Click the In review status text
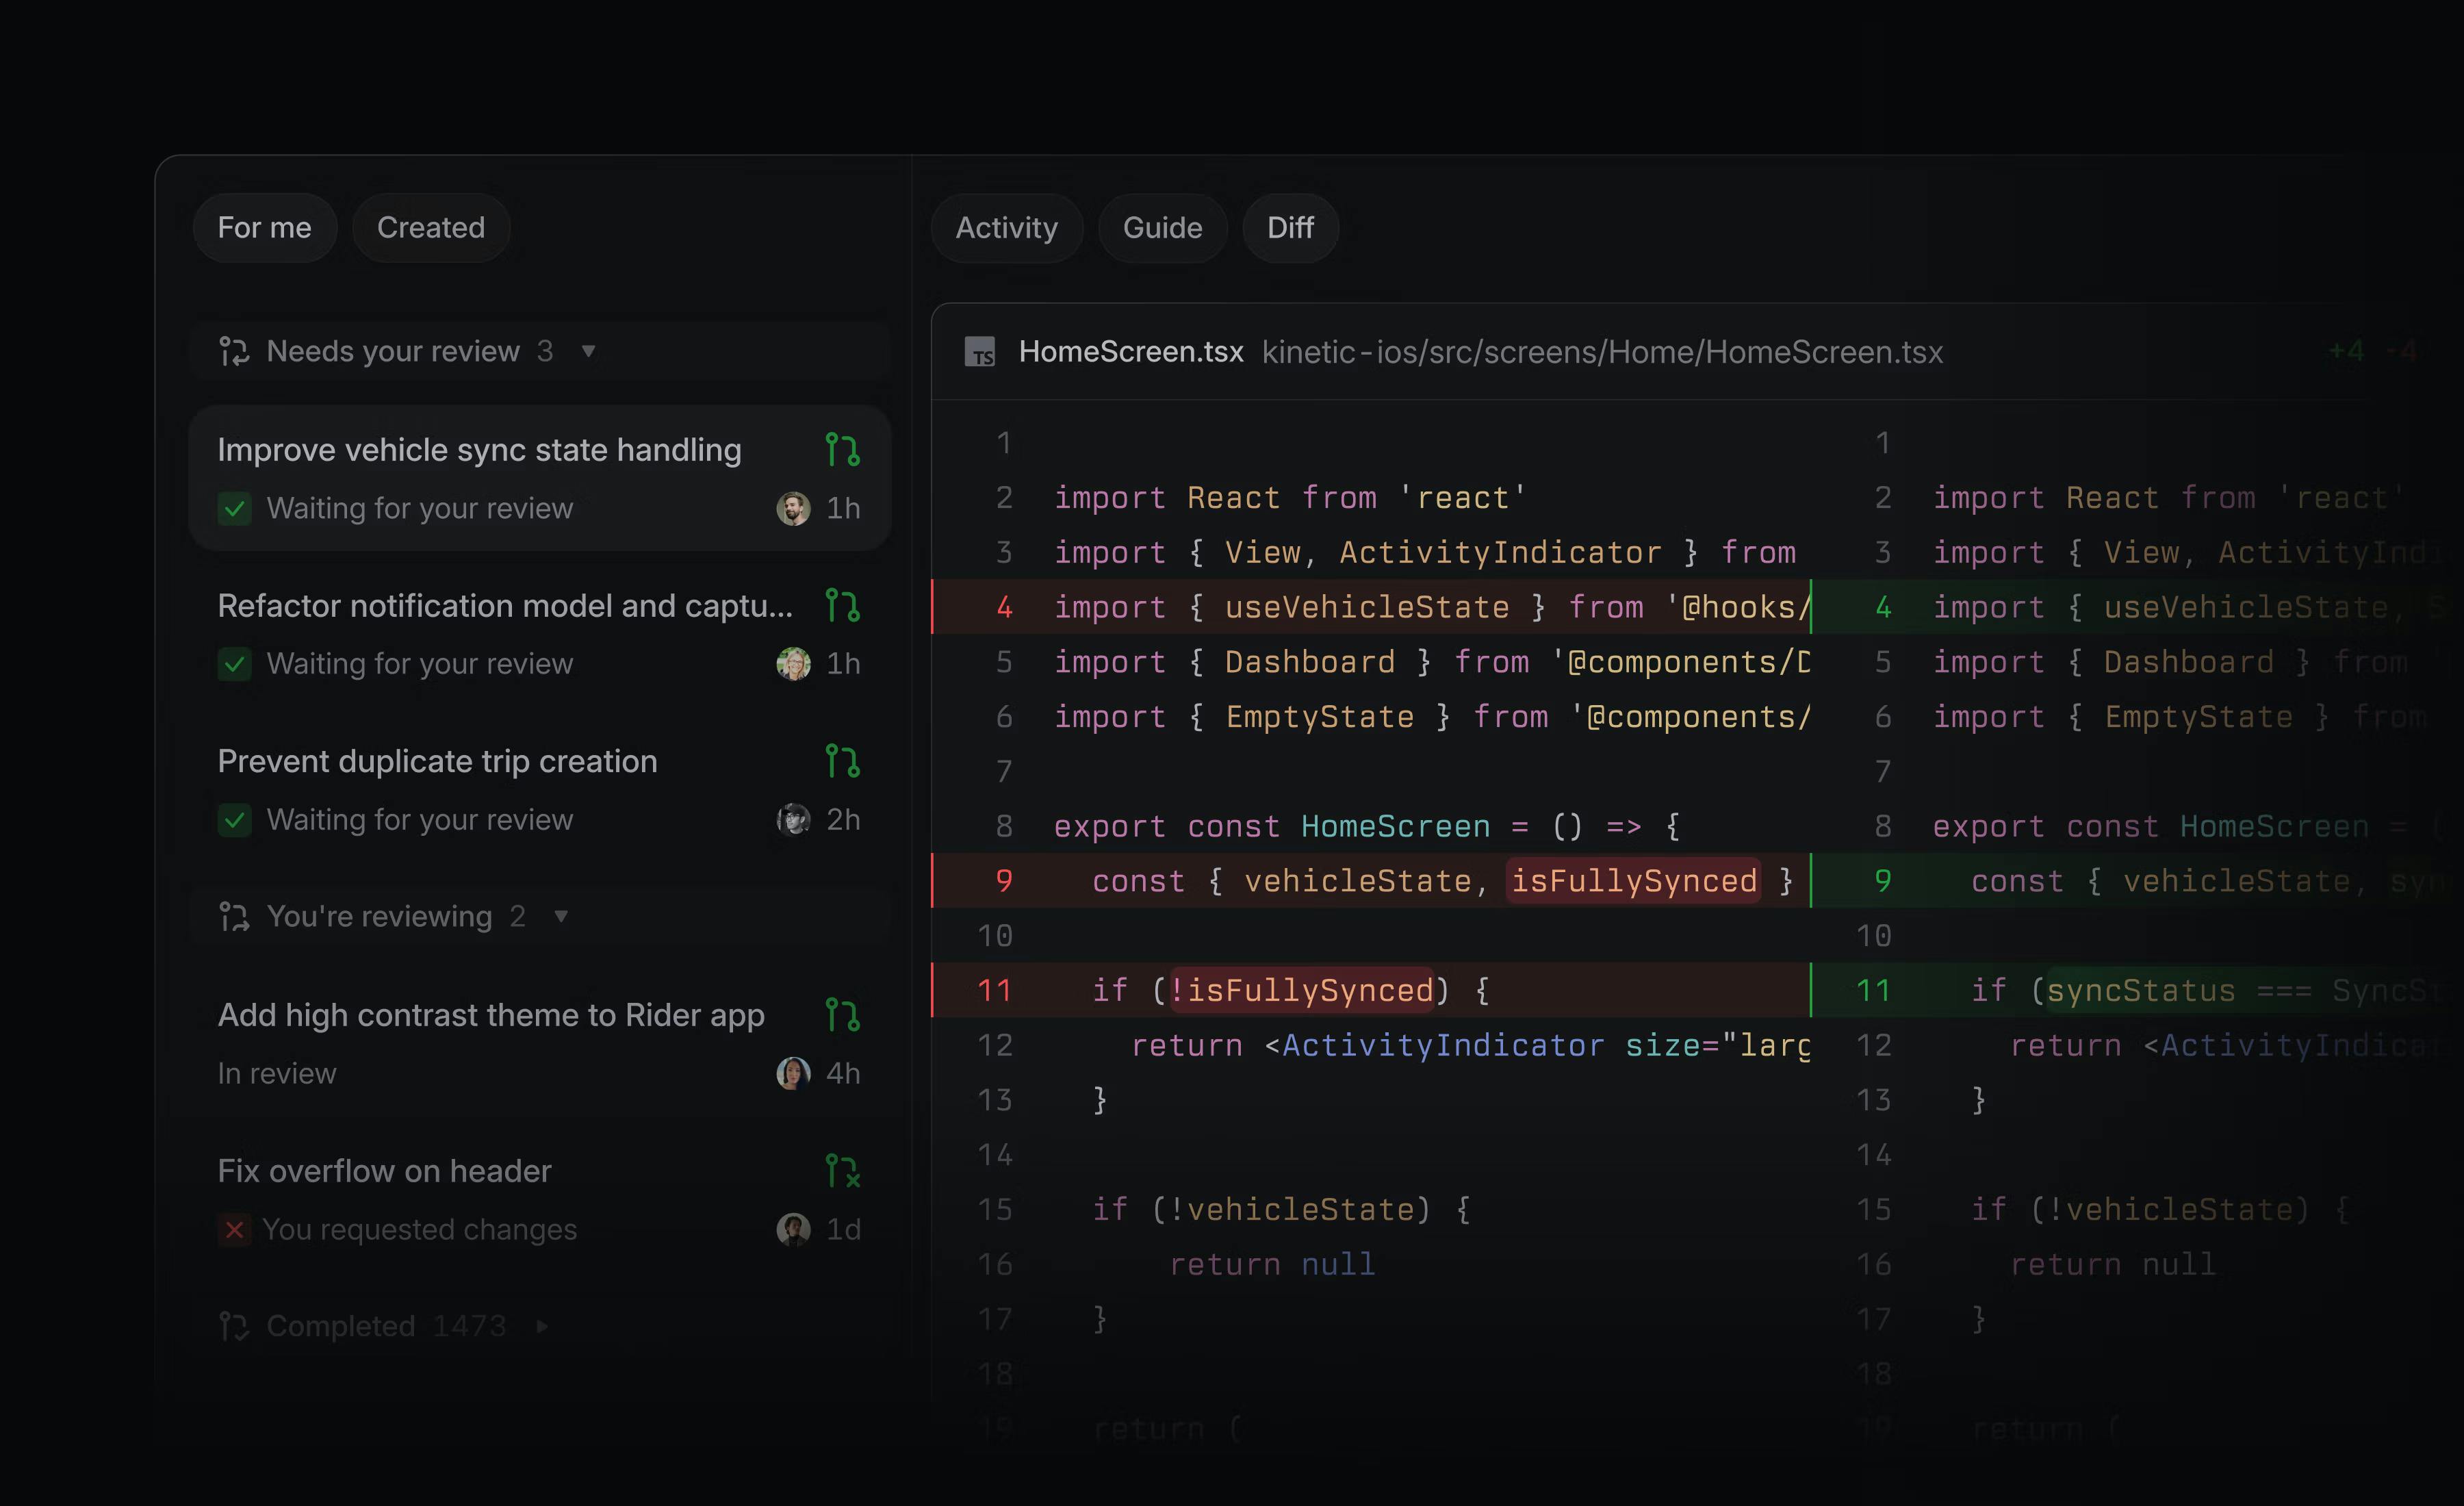Image resolution: width=2464 pixels, height=1506 pixels. tap(277, 1073)
